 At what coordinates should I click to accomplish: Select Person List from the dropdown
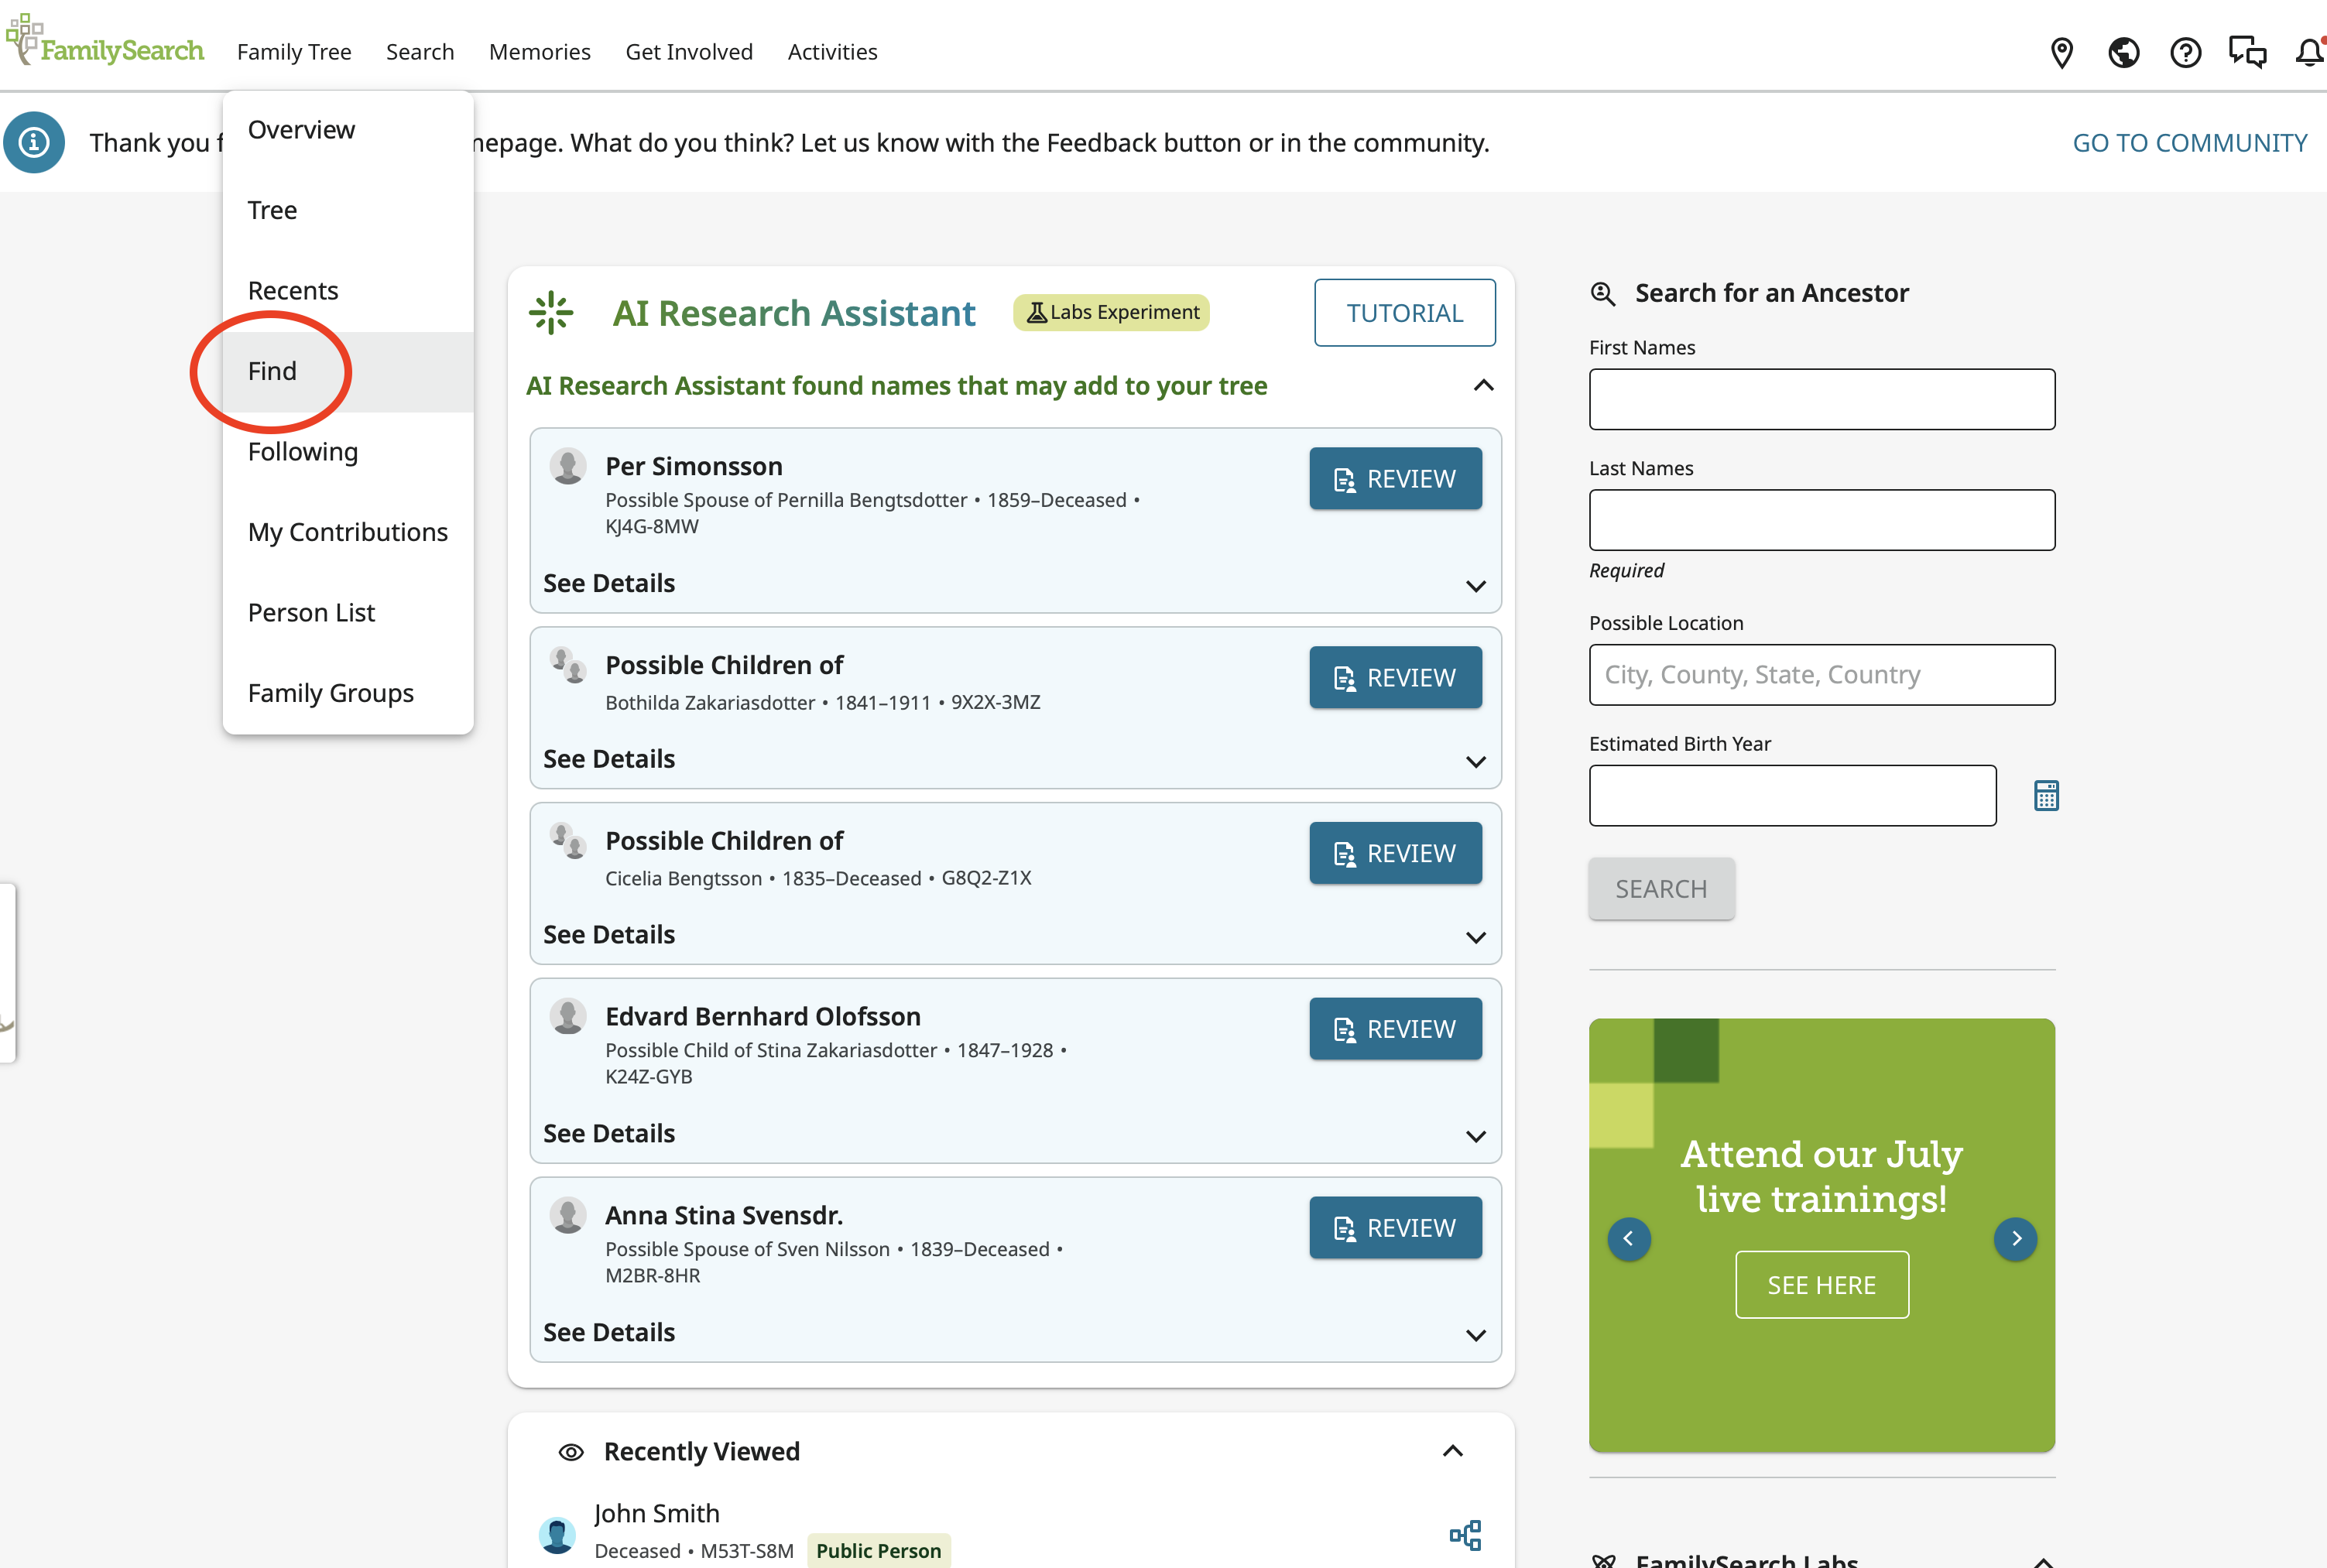coord(348,613)
